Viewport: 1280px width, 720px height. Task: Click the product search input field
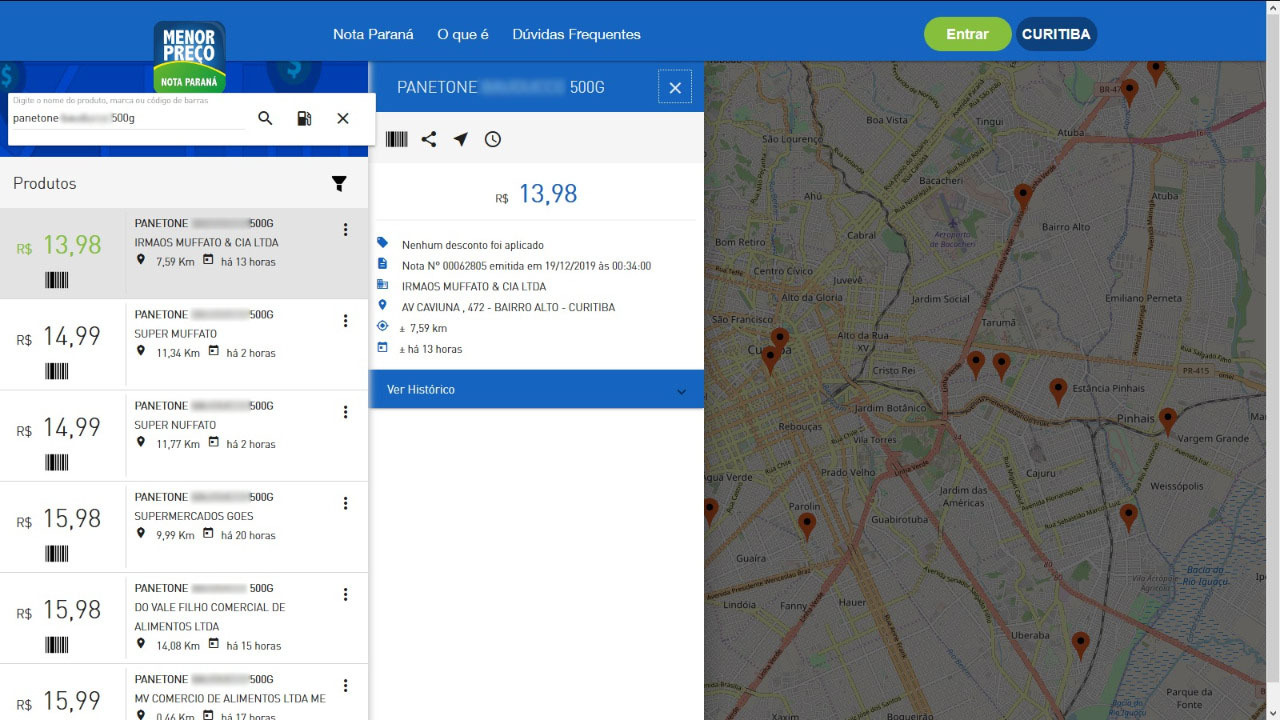128,118
